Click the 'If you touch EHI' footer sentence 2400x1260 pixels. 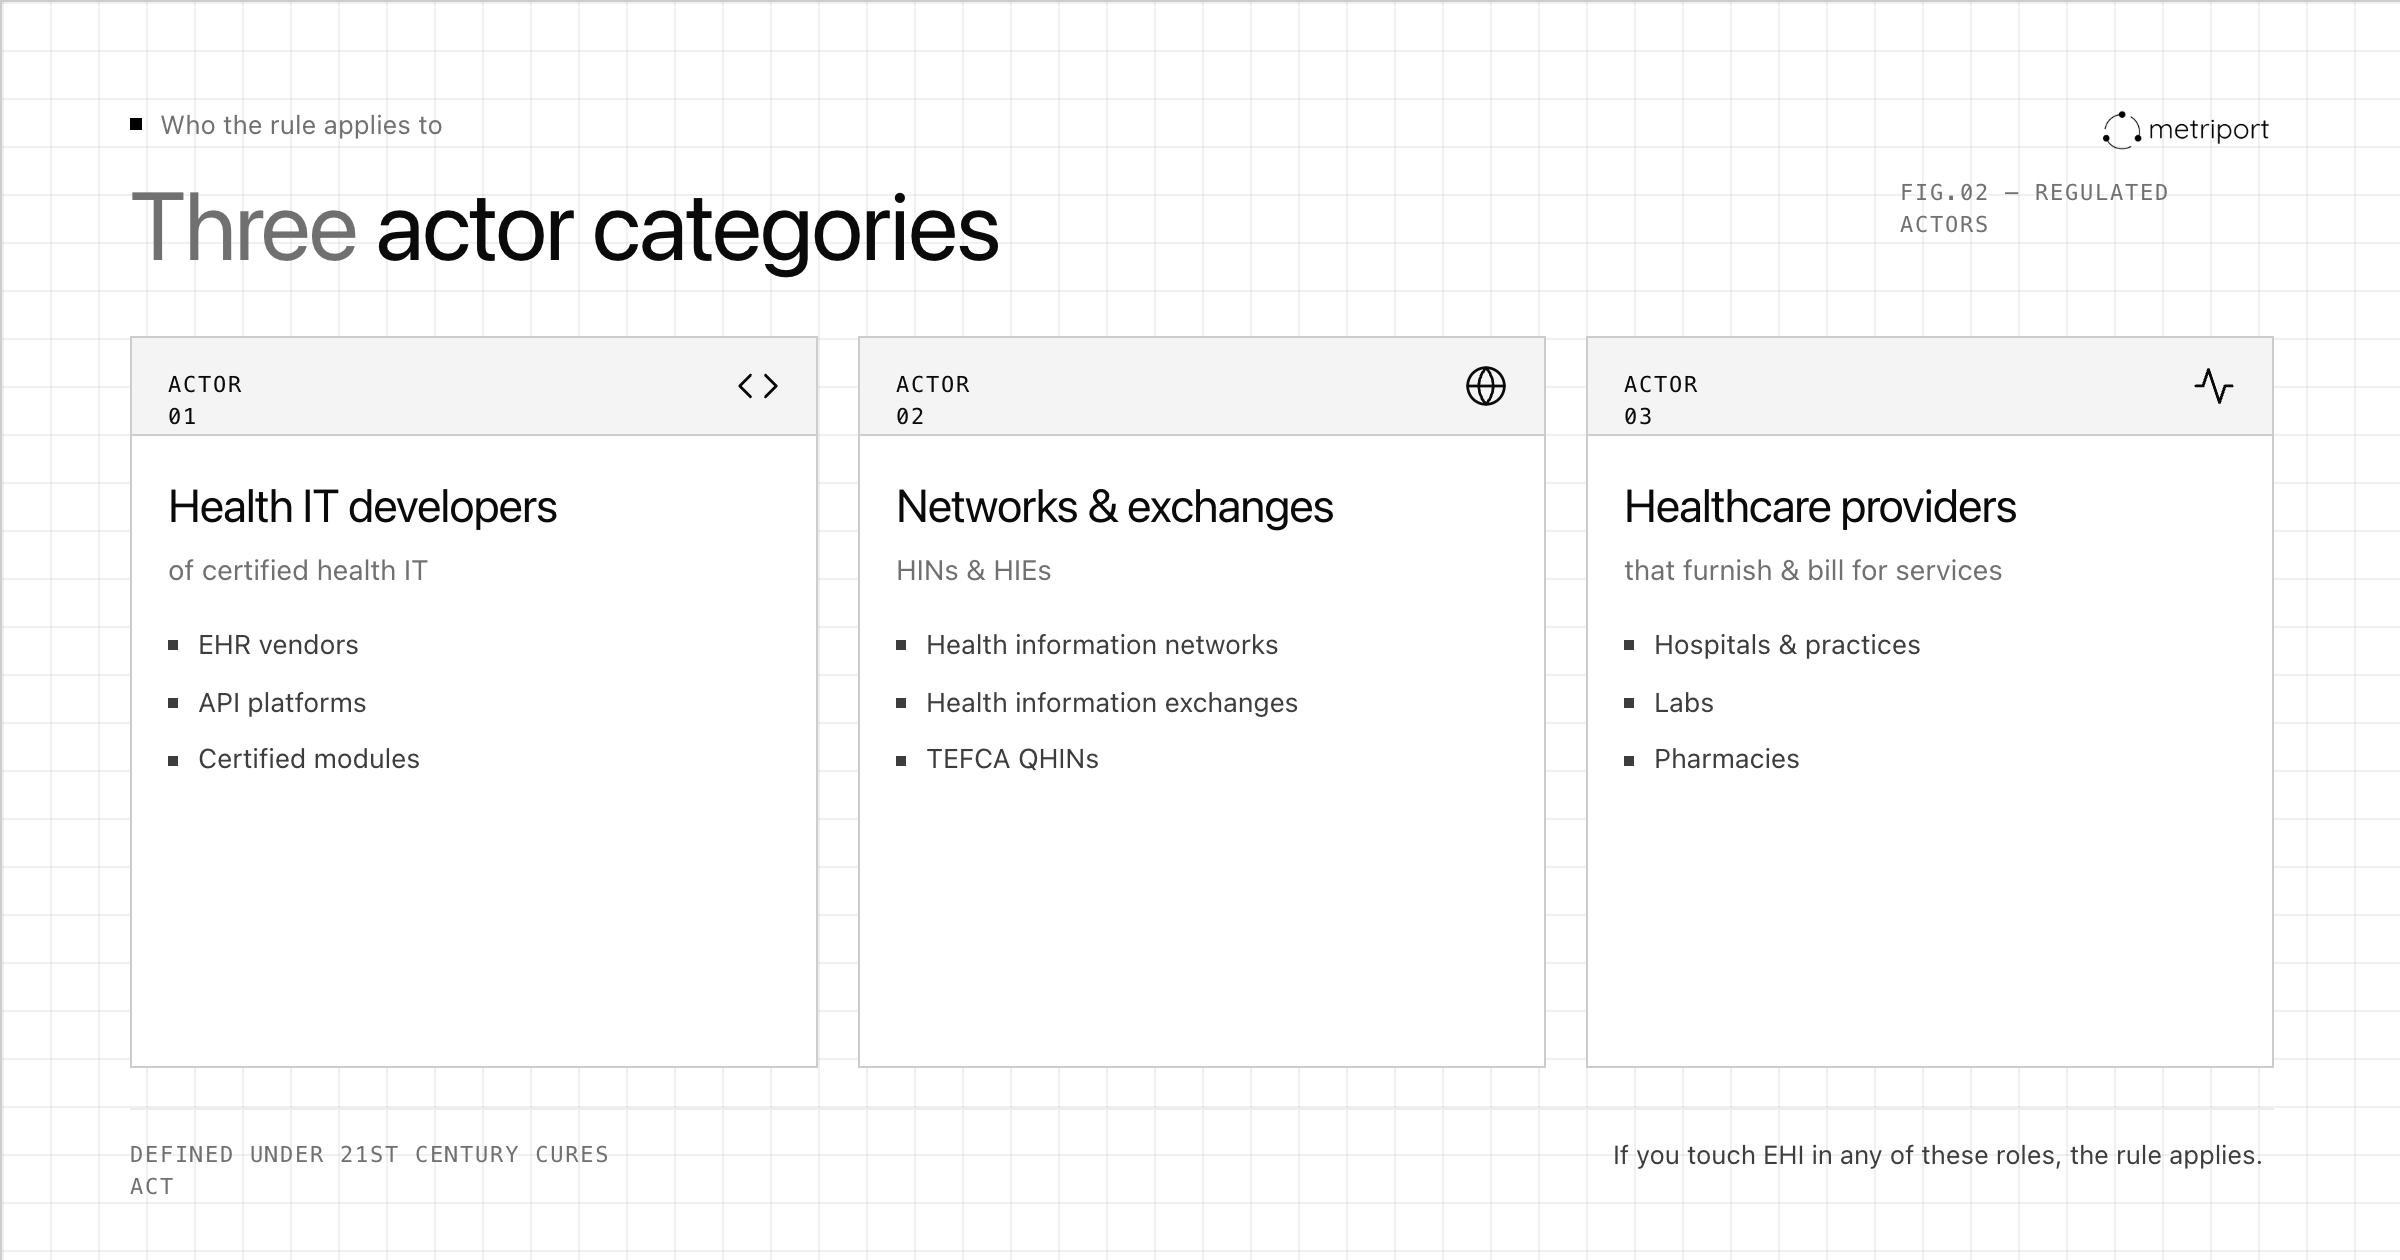tap(1937, 1155)
